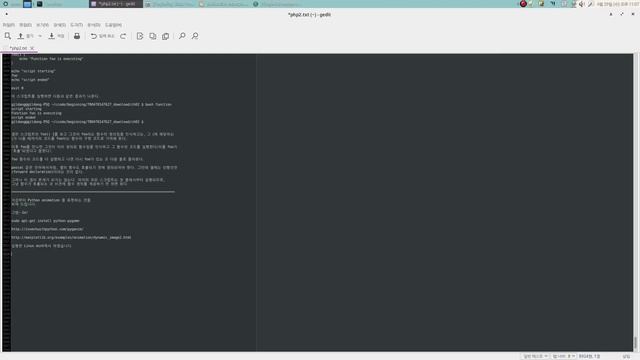Open the tab width dropdown in status bar
Image resolution: width=640 pixels, height=360 pixels.
pyautogui.click(x=563, y=356)
